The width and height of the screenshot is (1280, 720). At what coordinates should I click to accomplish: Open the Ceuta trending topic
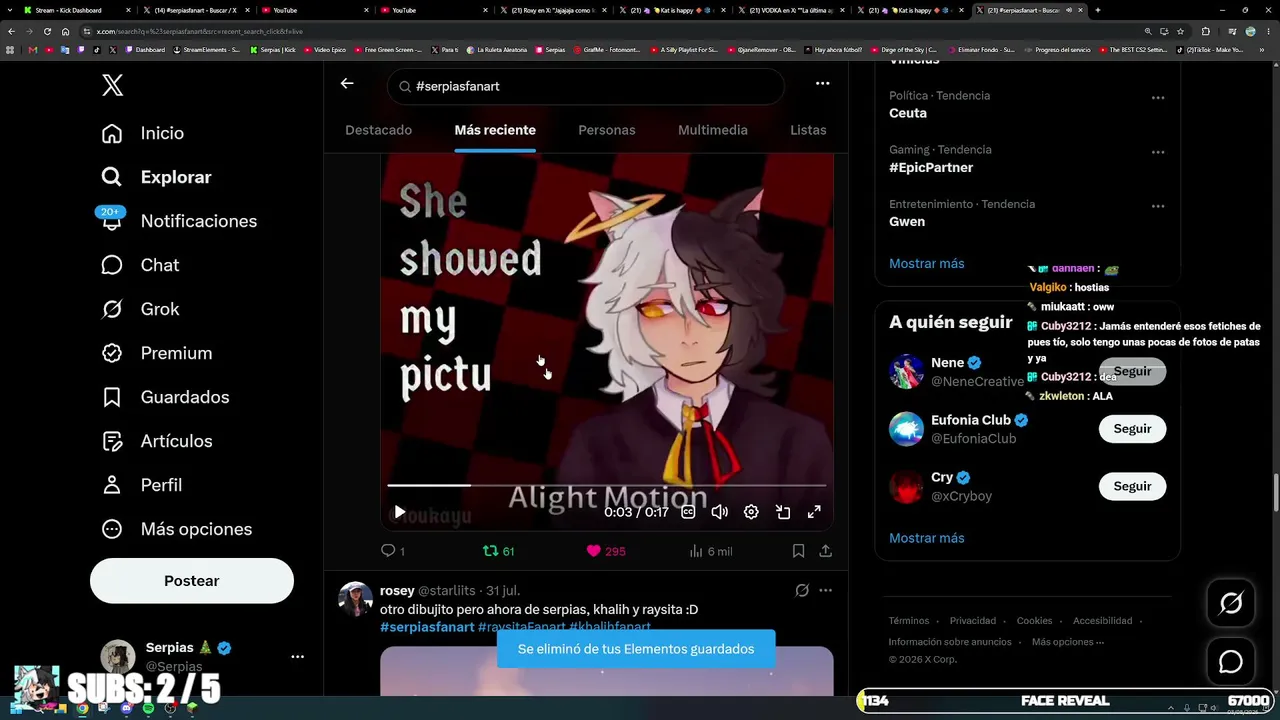(x=908, y=114)
